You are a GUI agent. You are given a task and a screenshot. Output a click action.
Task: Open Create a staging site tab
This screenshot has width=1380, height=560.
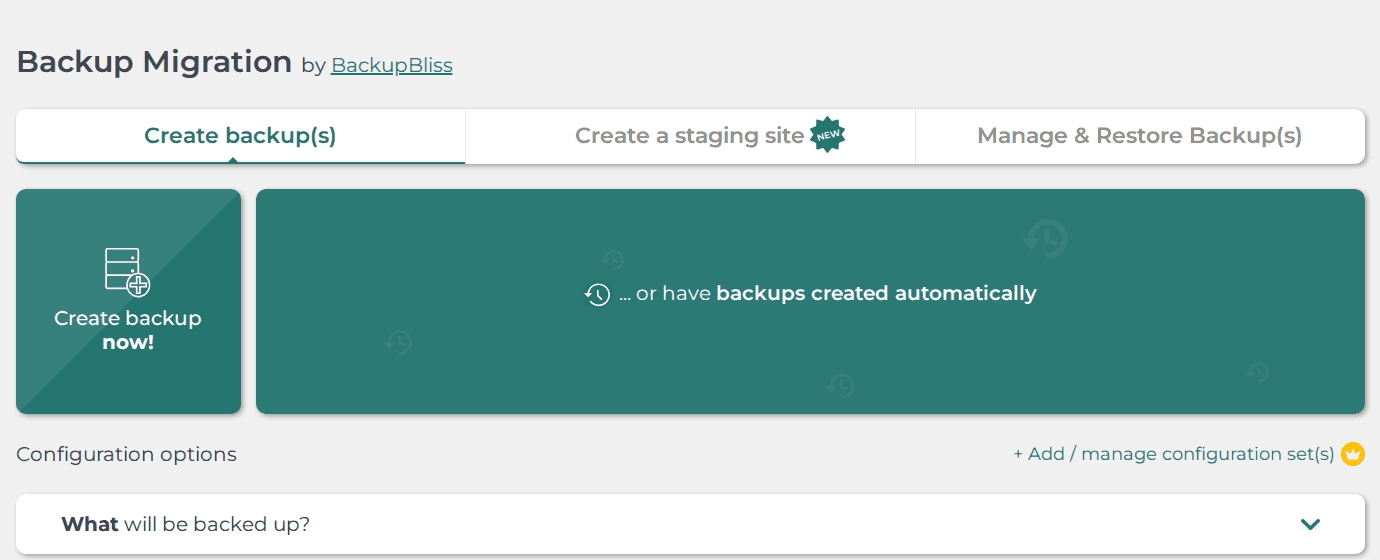pos(690,136)
